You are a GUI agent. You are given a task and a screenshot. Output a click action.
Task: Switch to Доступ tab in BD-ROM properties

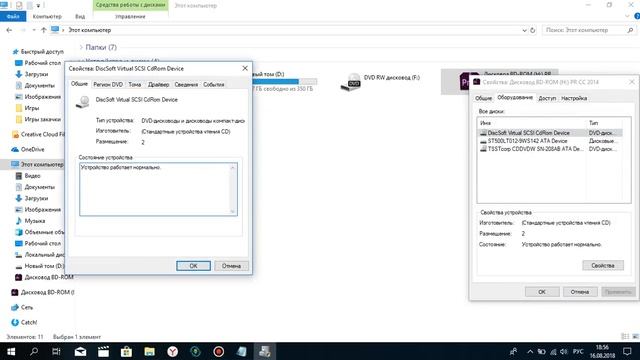547,98
